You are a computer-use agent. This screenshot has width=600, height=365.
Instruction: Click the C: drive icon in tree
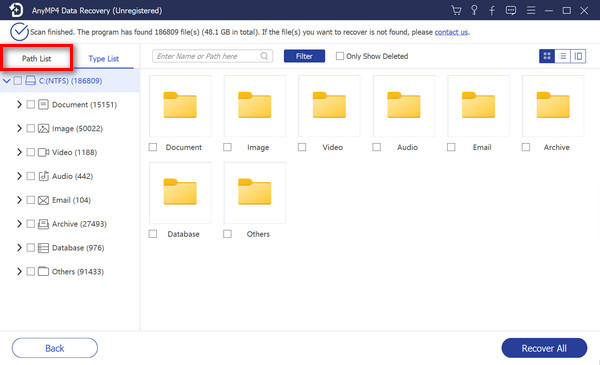click(x=30, y=81)
